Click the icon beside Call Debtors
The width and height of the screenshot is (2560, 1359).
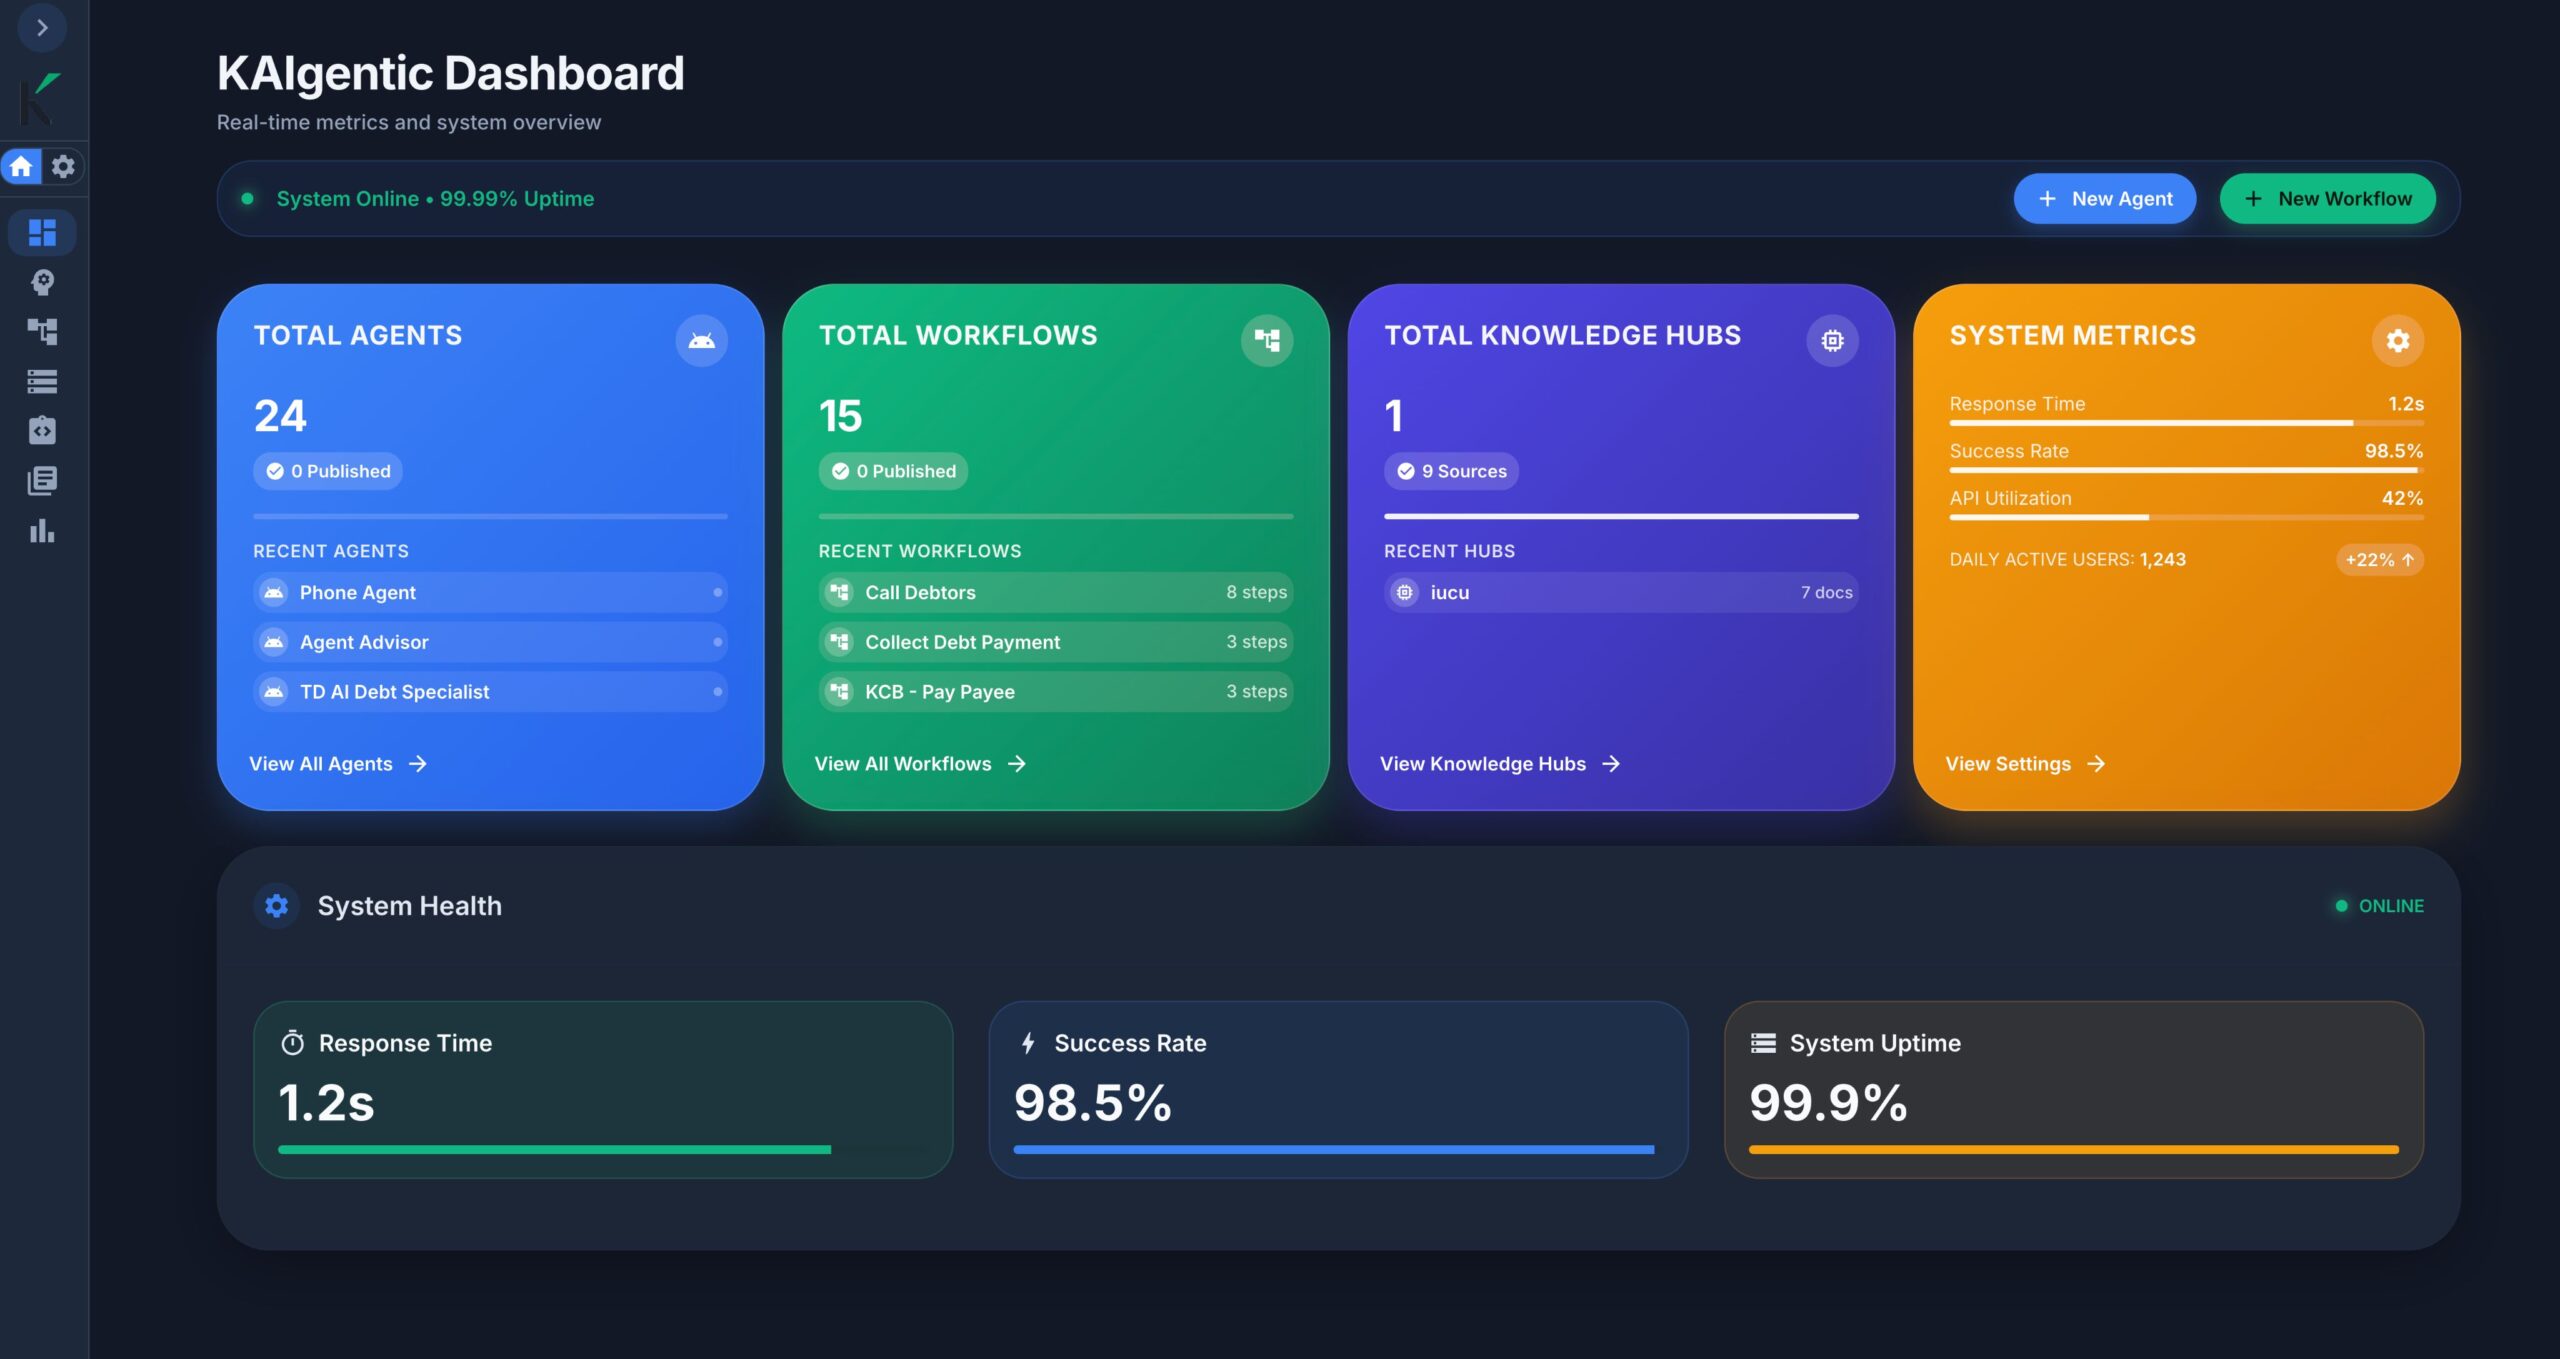(840, 592)
